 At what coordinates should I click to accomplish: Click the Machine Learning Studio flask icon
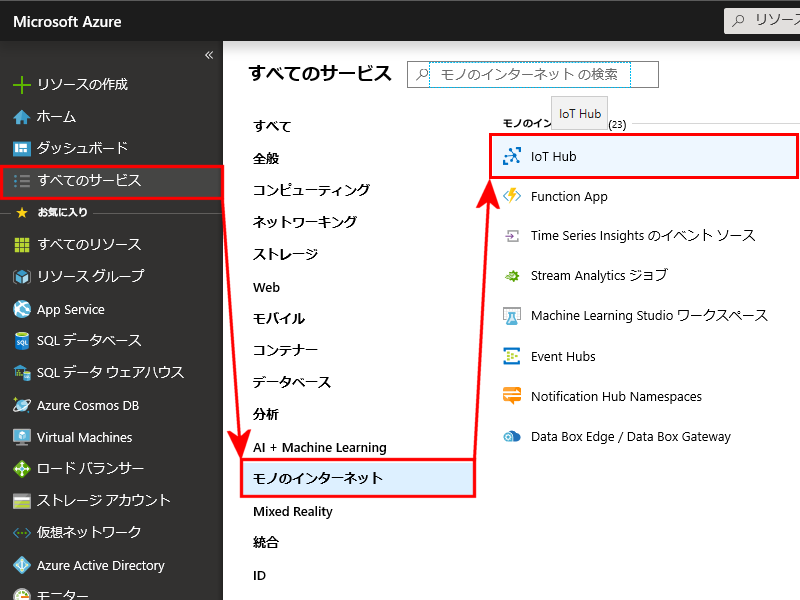[x=512, y=316]
